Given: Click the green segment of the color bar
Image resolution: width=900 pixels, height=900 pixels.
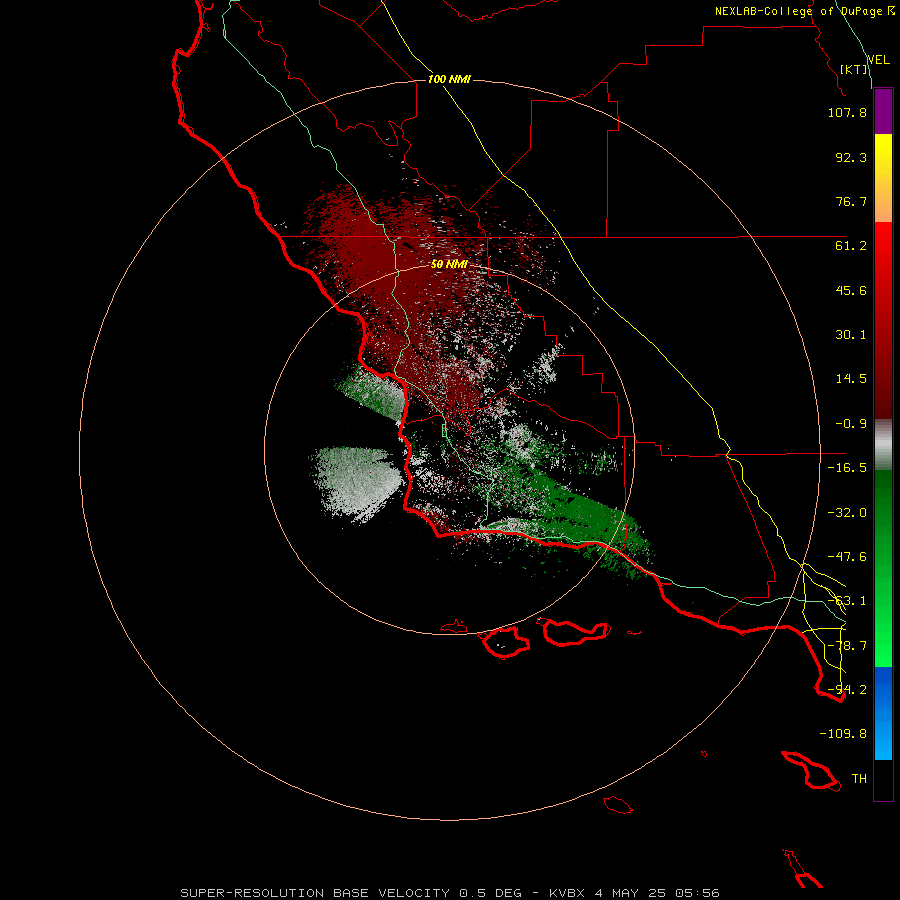Looking at the screenshot, I should pos(883,568).
